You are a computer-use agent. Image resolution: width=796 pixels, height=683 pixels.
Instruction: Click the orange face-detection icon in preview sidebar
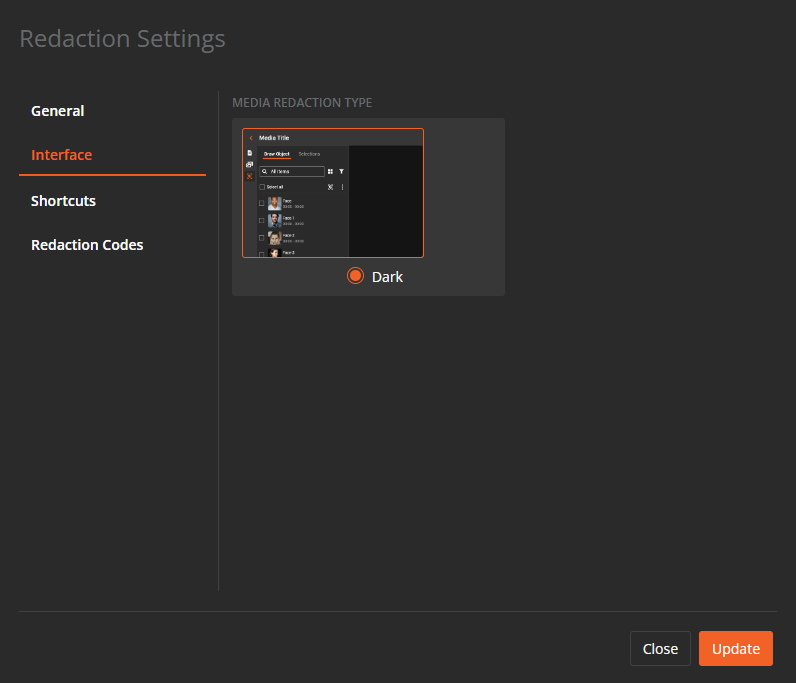249,176
